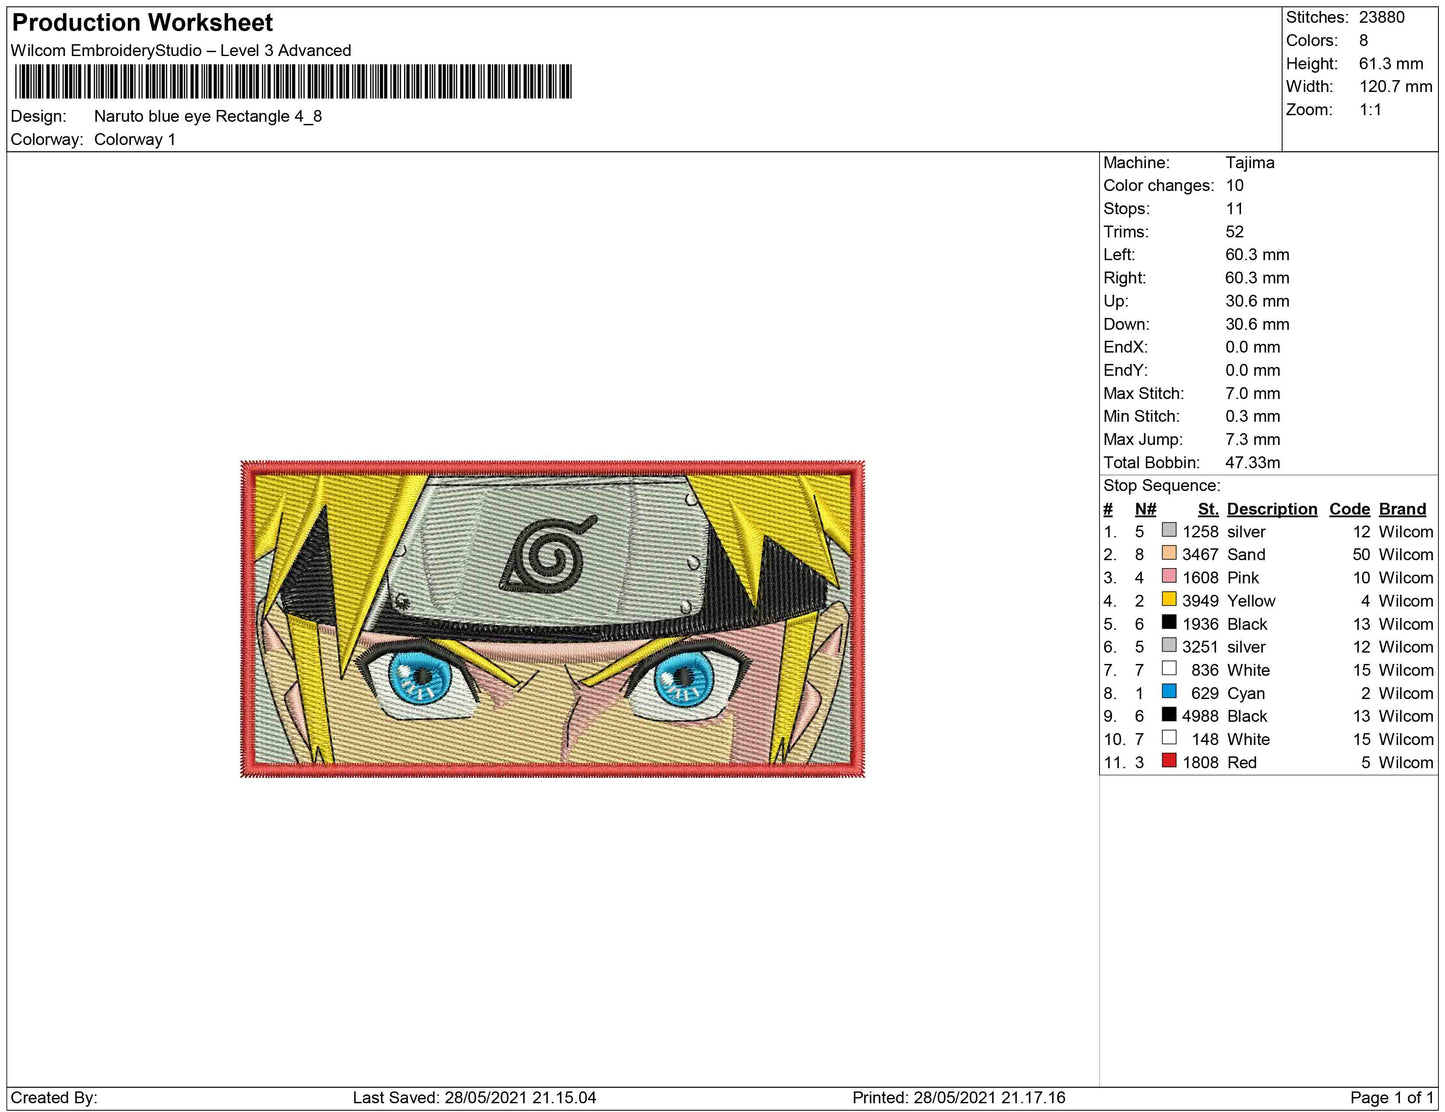
Task: Click the "Description" column header
Action: pos(1272,509)
